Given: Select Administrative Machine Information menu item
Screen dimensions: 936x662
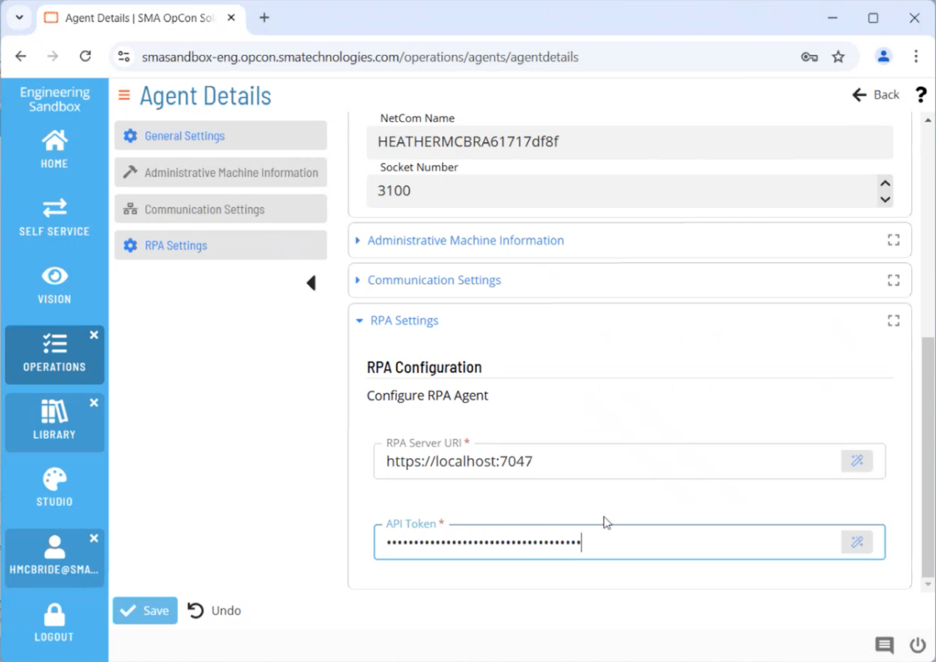Looking at the screenshot, I should [221, 173].
